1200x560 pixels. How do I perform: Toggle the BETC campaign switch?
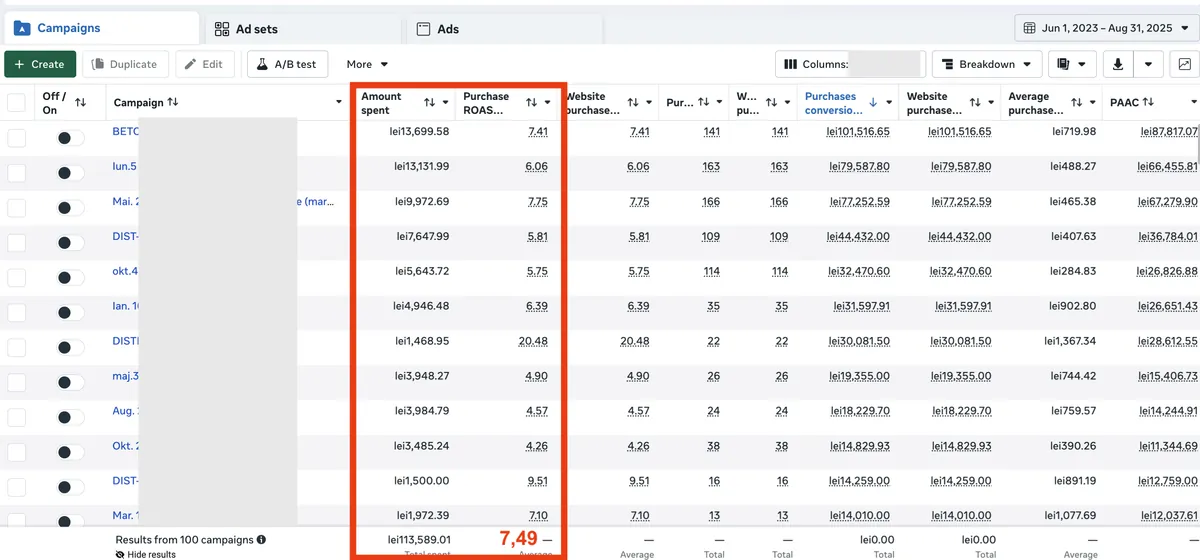pyautogui.click(x=70, y=138)
